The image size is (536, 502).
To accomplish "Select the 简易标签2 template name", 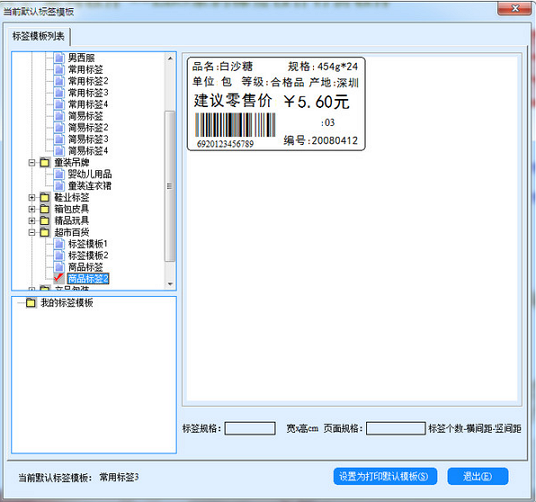I will tap(88, 127).
